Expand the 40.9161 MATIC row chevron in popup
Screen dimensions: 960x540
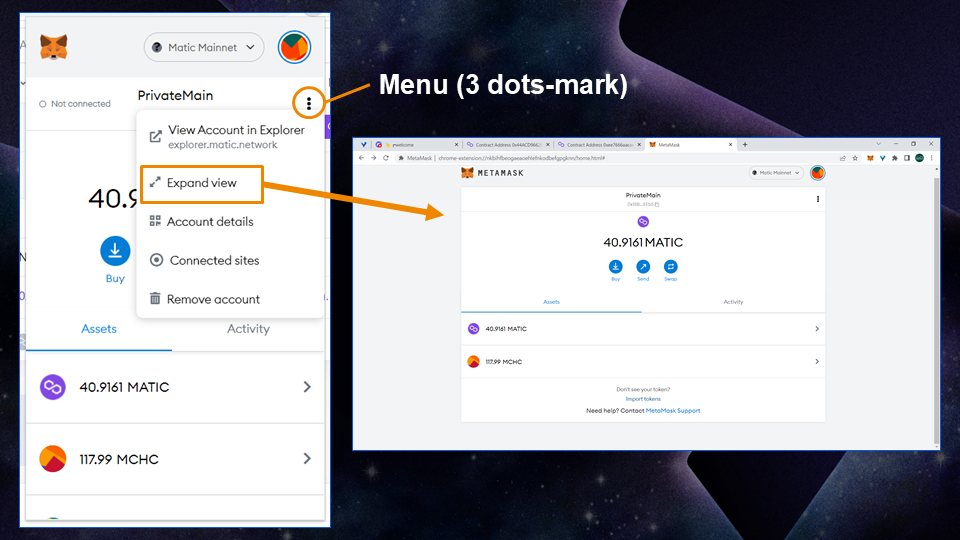(307, 387)
